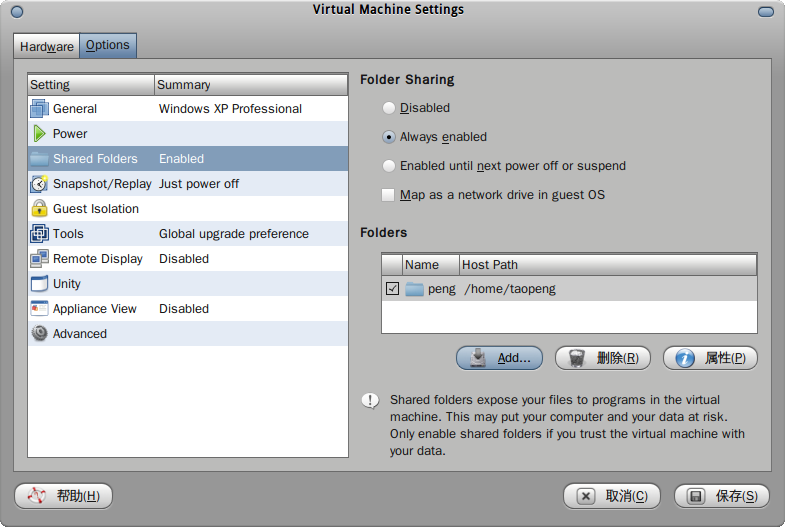Click the warning exclamation bubble icon

click(x=370, y=400)
